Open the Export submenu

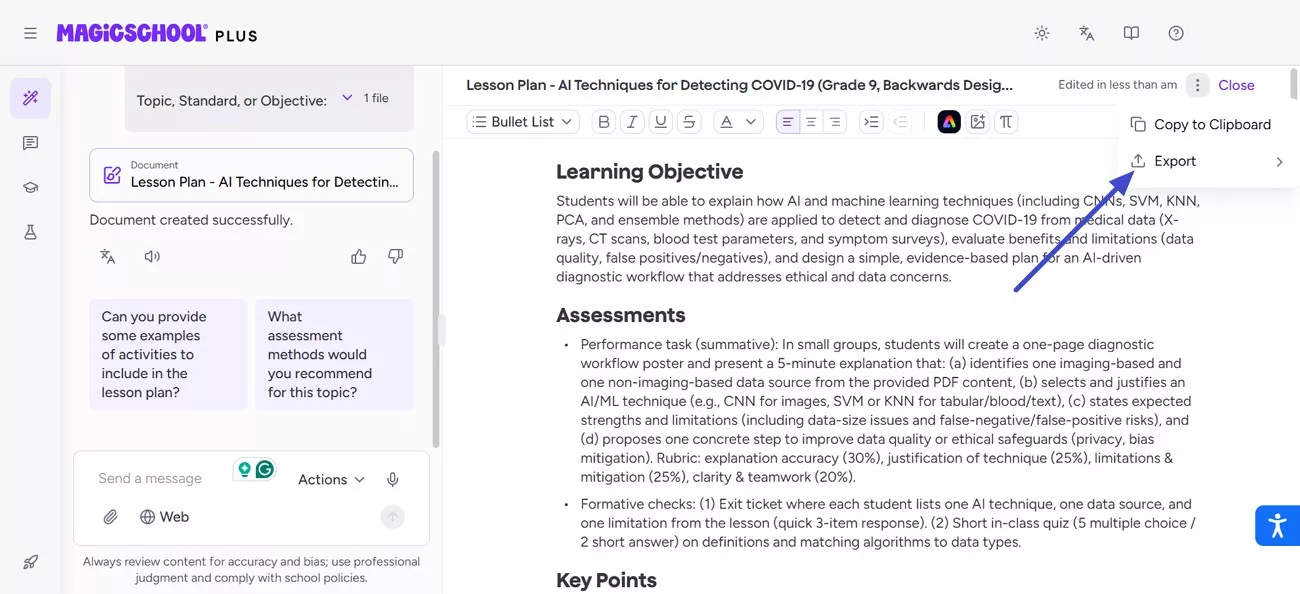pyautogui.click(x=1207, y=161)
